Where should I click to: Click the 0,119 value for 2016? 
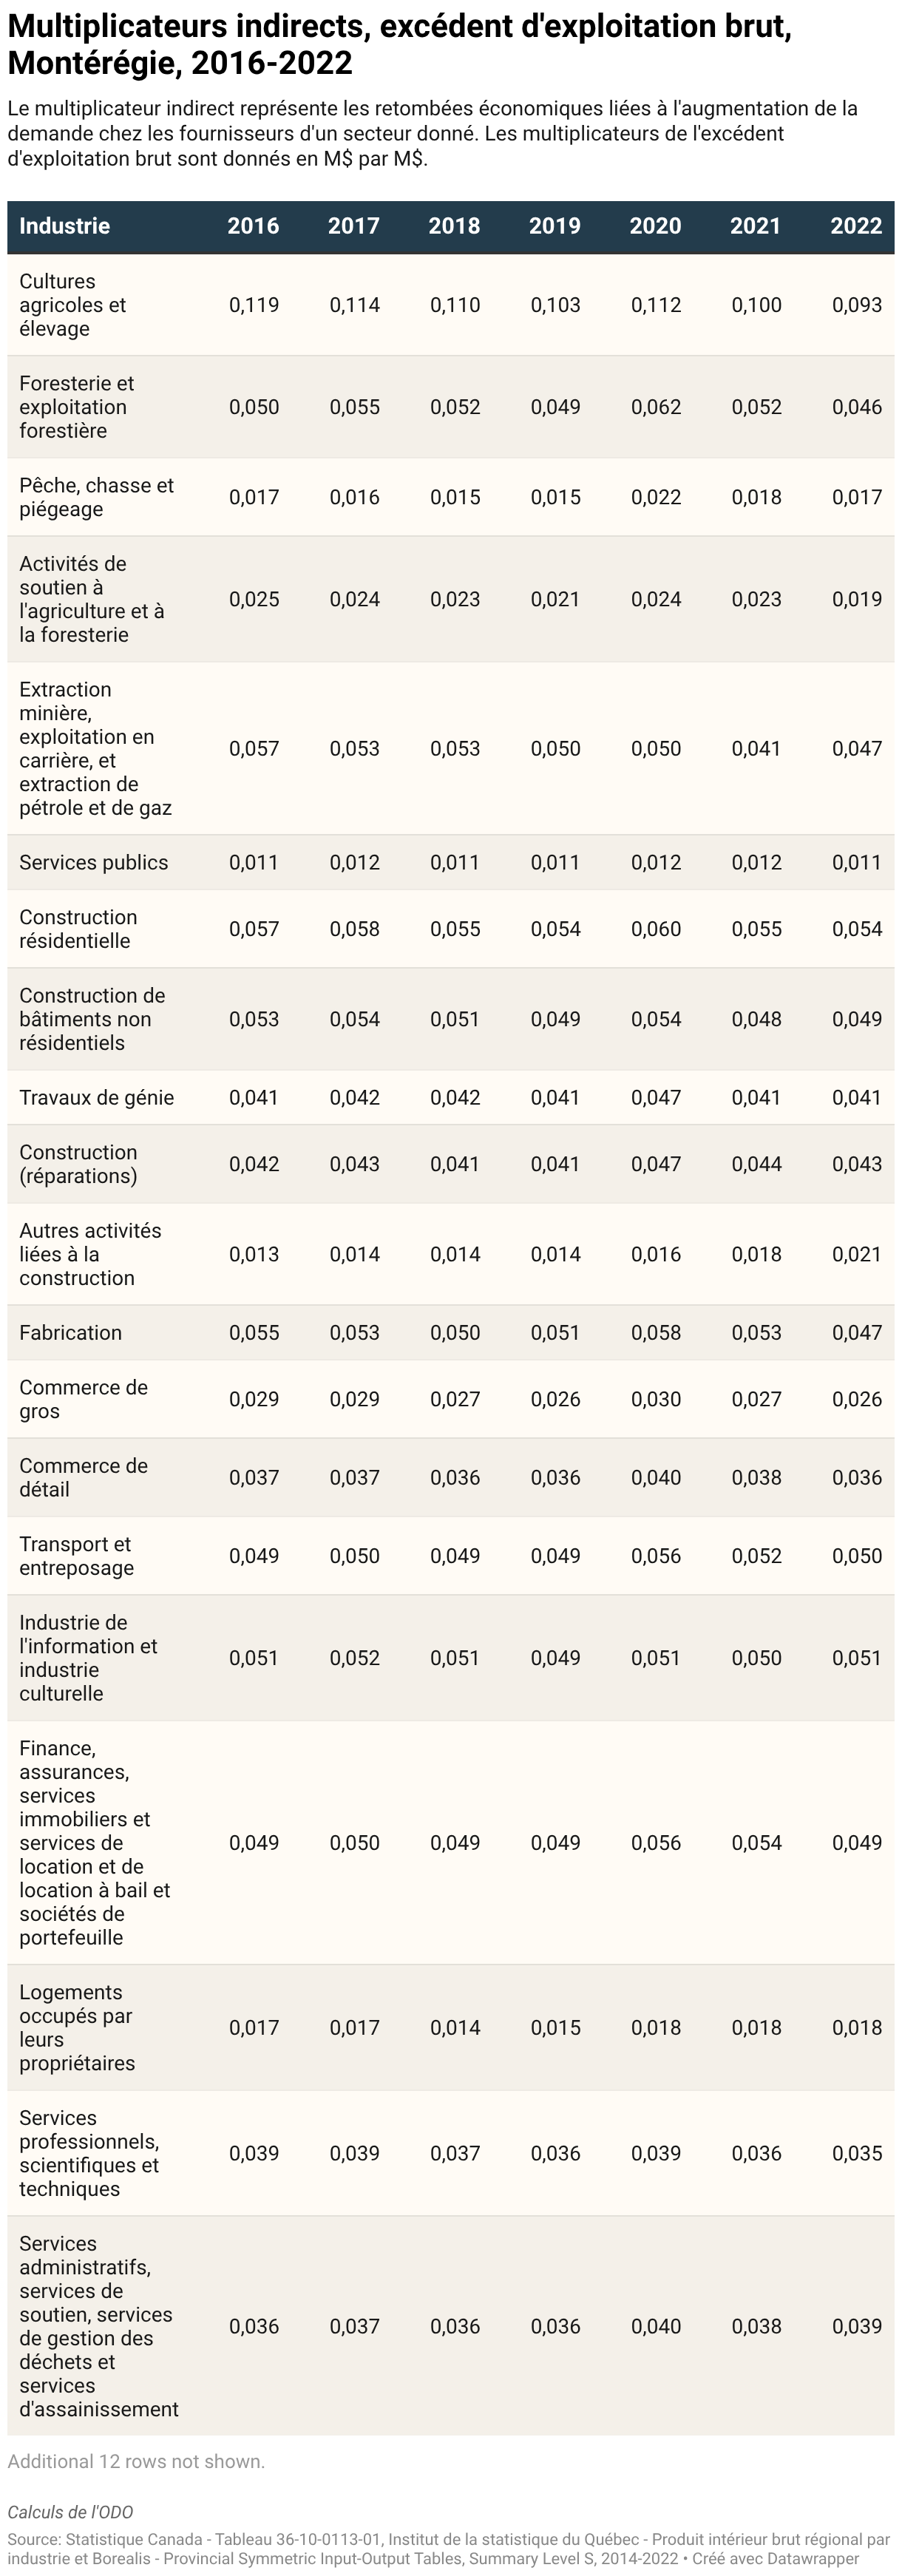tap(254, 305)
